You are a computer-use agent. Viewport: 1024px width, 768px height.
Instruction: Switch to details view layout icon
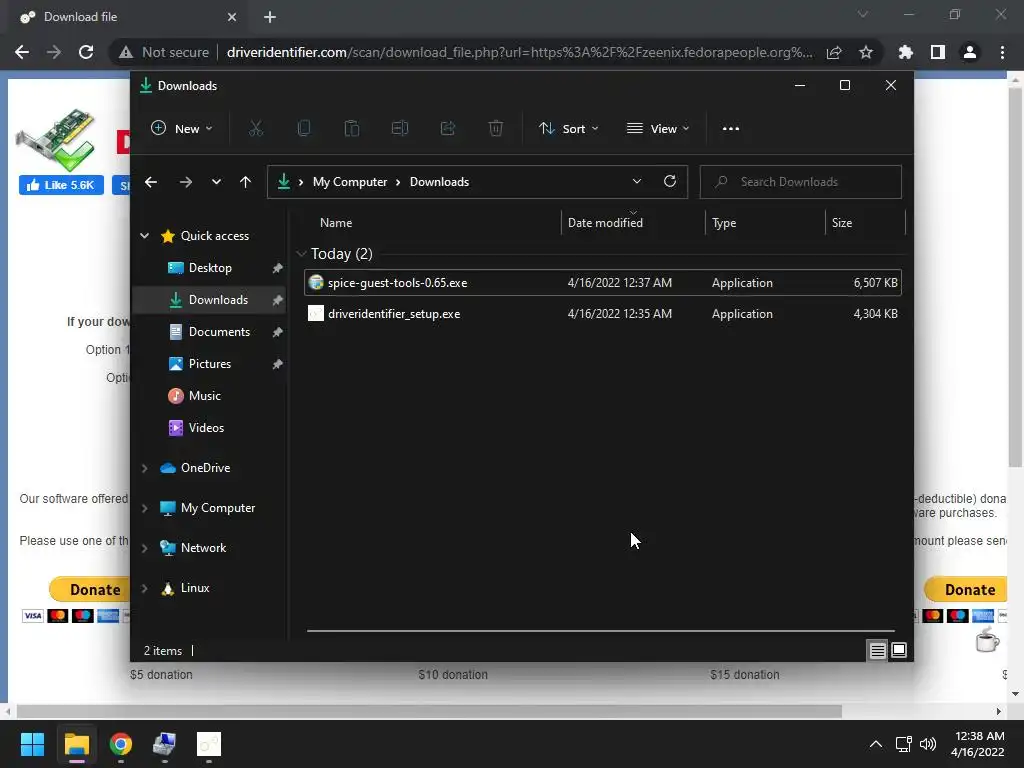point(877,650)
